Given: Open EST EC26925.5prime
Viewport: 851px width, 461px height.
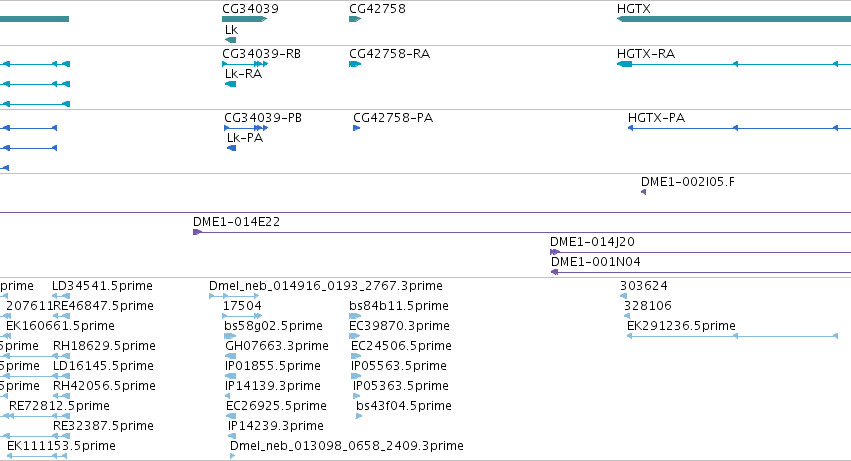Looking at the screenshot, I should pos(276,406).
